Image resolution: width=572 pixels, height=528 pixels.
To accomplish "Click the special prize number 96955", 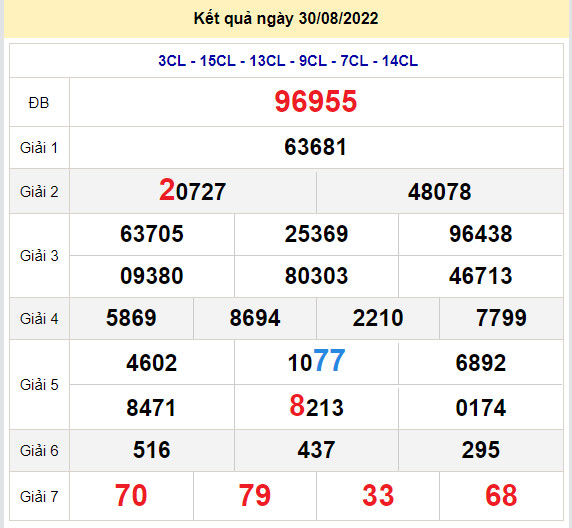I will coord(316,101).
